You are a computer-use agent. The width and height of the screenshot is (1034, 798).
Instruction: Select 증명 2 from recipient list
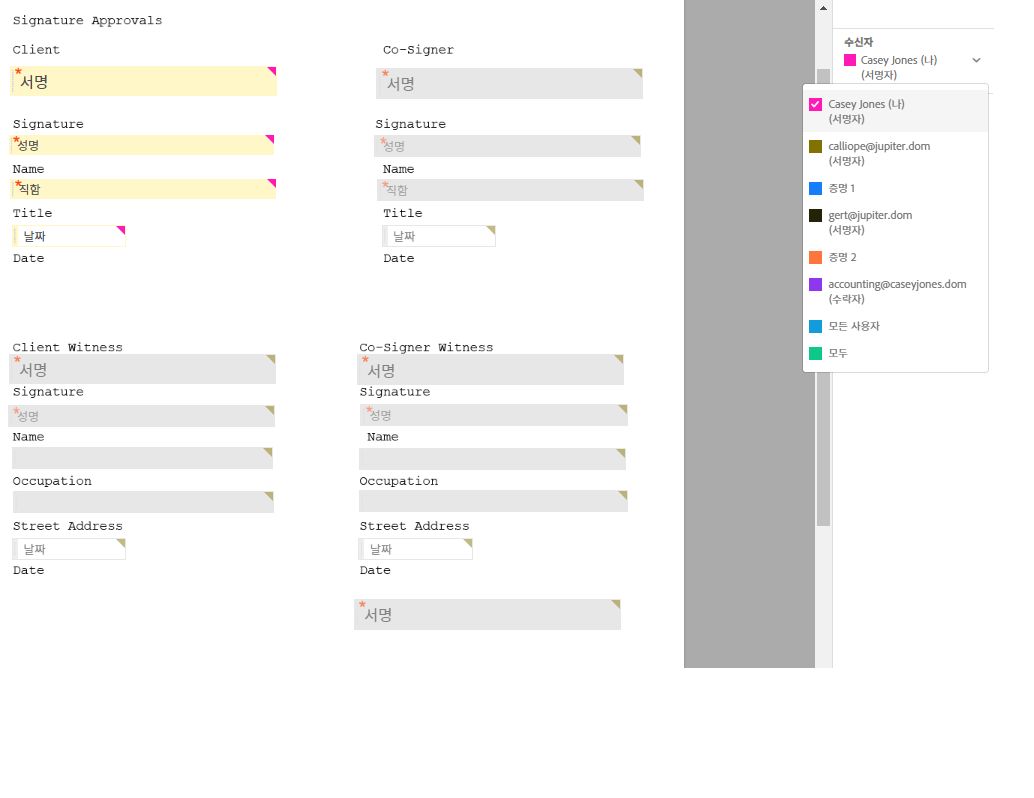coord(895,257)
